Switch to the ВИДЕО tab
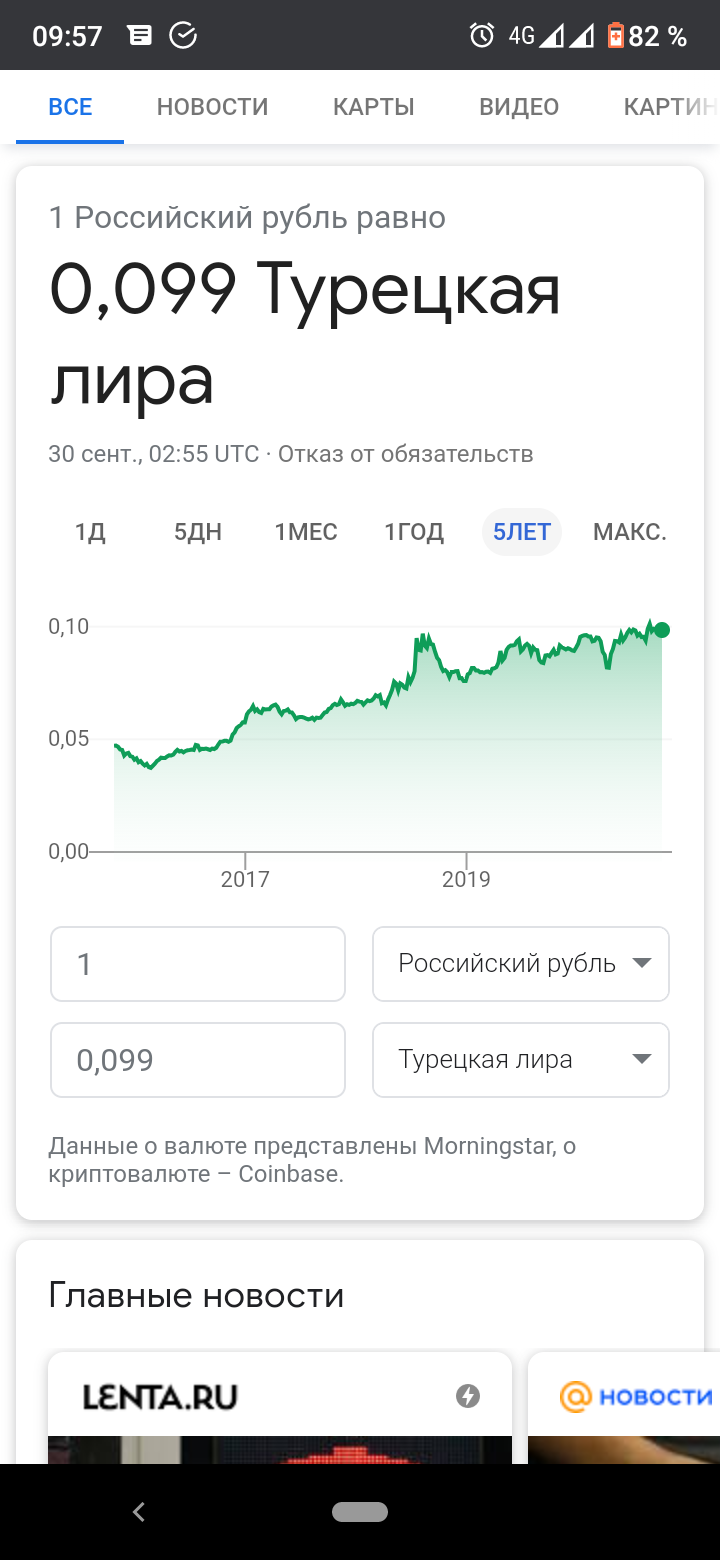 click(519, 107)
